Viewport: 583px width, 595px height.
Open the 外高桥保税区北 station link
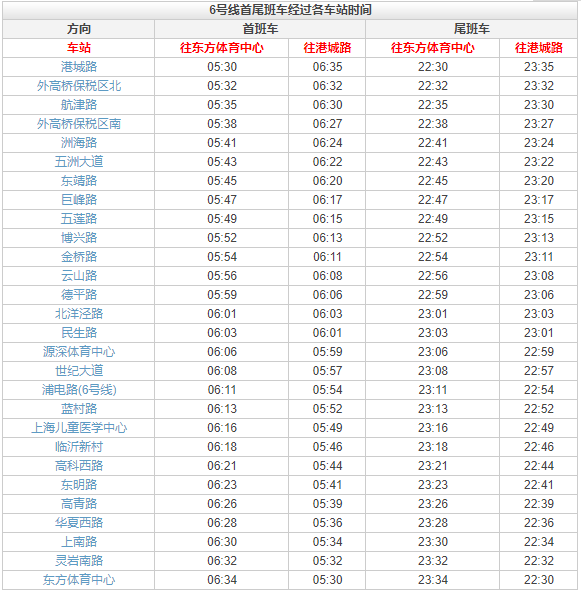(79, 86)
